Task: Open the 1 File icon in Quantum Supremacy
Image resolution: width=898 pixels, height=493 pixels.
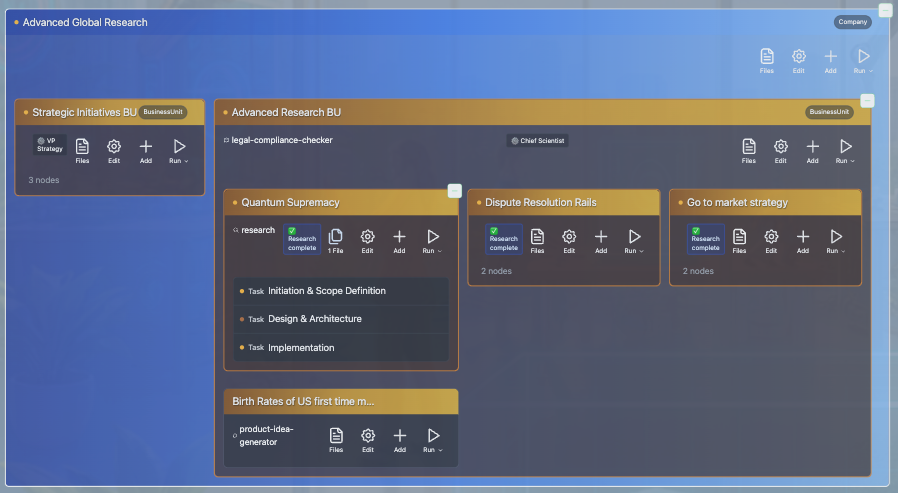Action: [336, 241]
